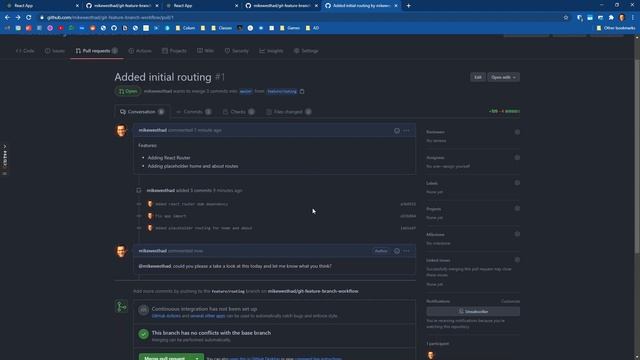The width and height of the screenshot is (640, 360).
Task: Open the AD bookmarks folder
Action: point(312,28)
